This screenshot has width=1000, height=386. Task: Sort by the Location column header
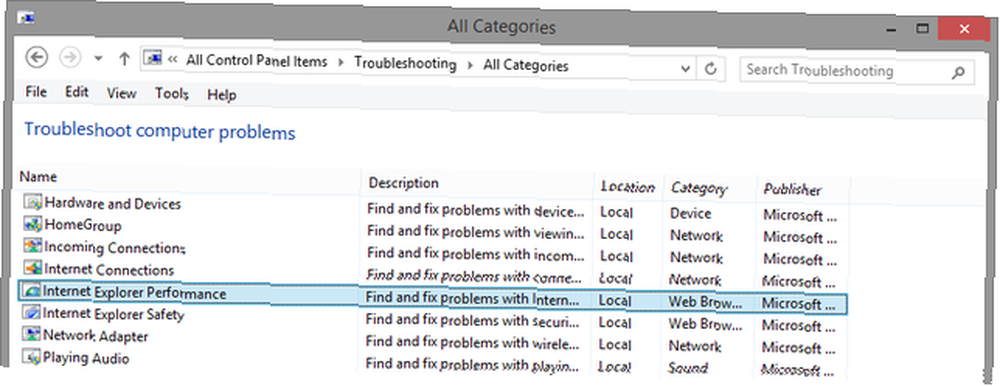[x=628, y=187]
